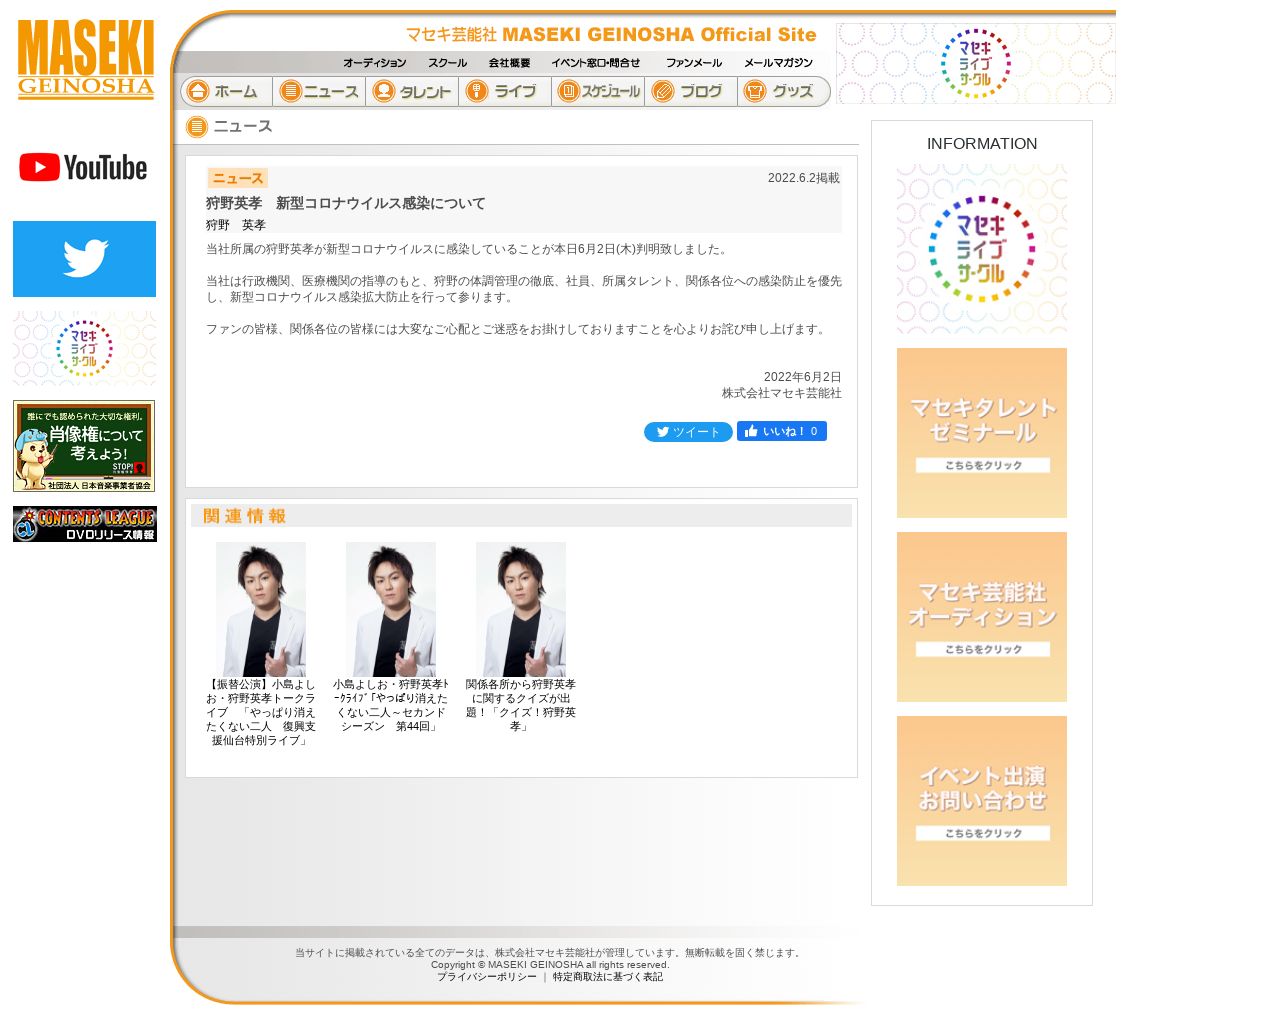Viewport: 1284px width, 1025px height.
Task: Open the Contents League DVD release banner
Action: click(x=85, y=524)
